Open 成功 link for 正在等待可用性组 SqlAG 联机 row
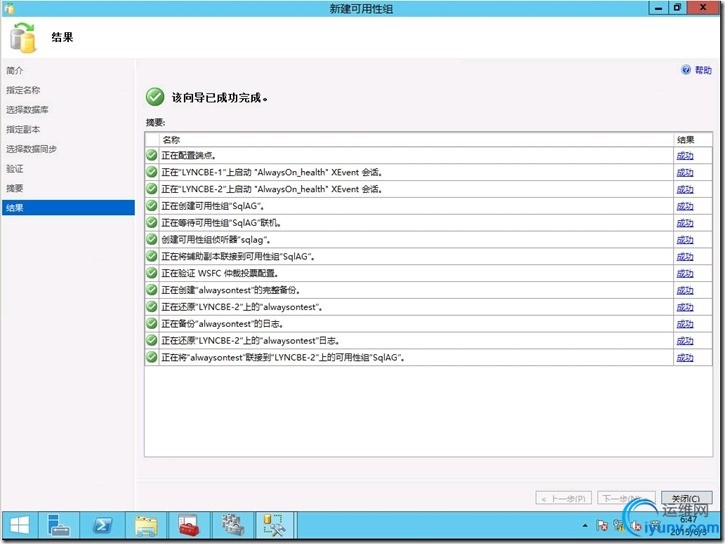 tap(685, 223)
